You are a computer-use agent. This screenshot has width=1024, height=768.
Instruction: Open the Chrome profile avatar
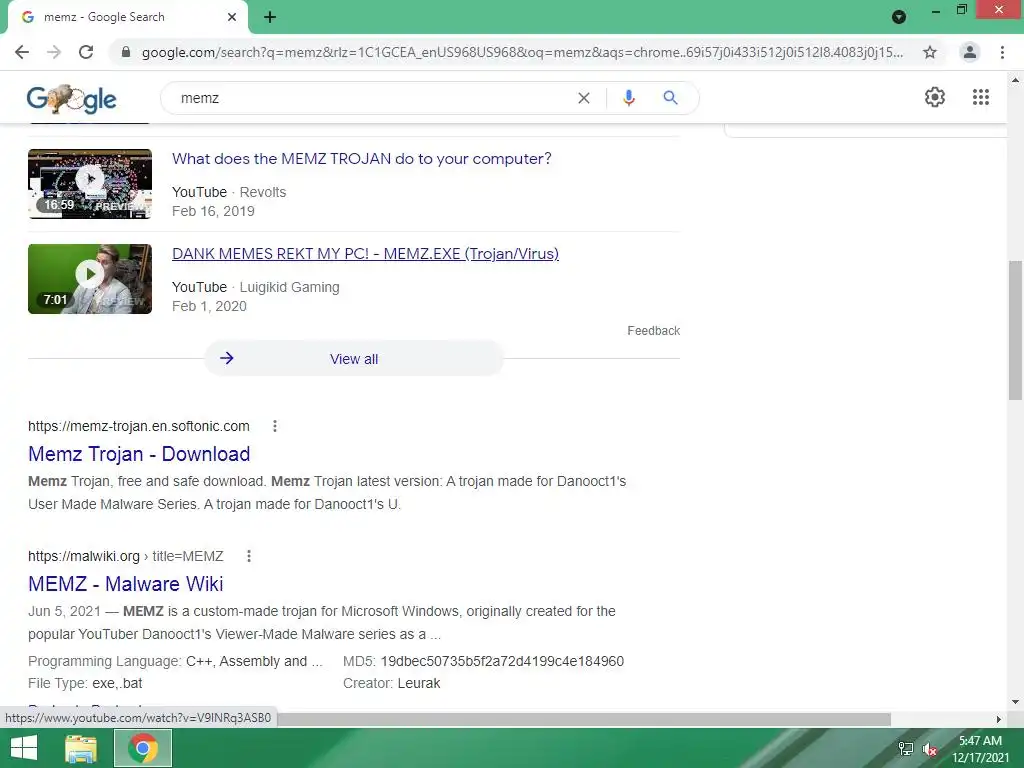970,52
